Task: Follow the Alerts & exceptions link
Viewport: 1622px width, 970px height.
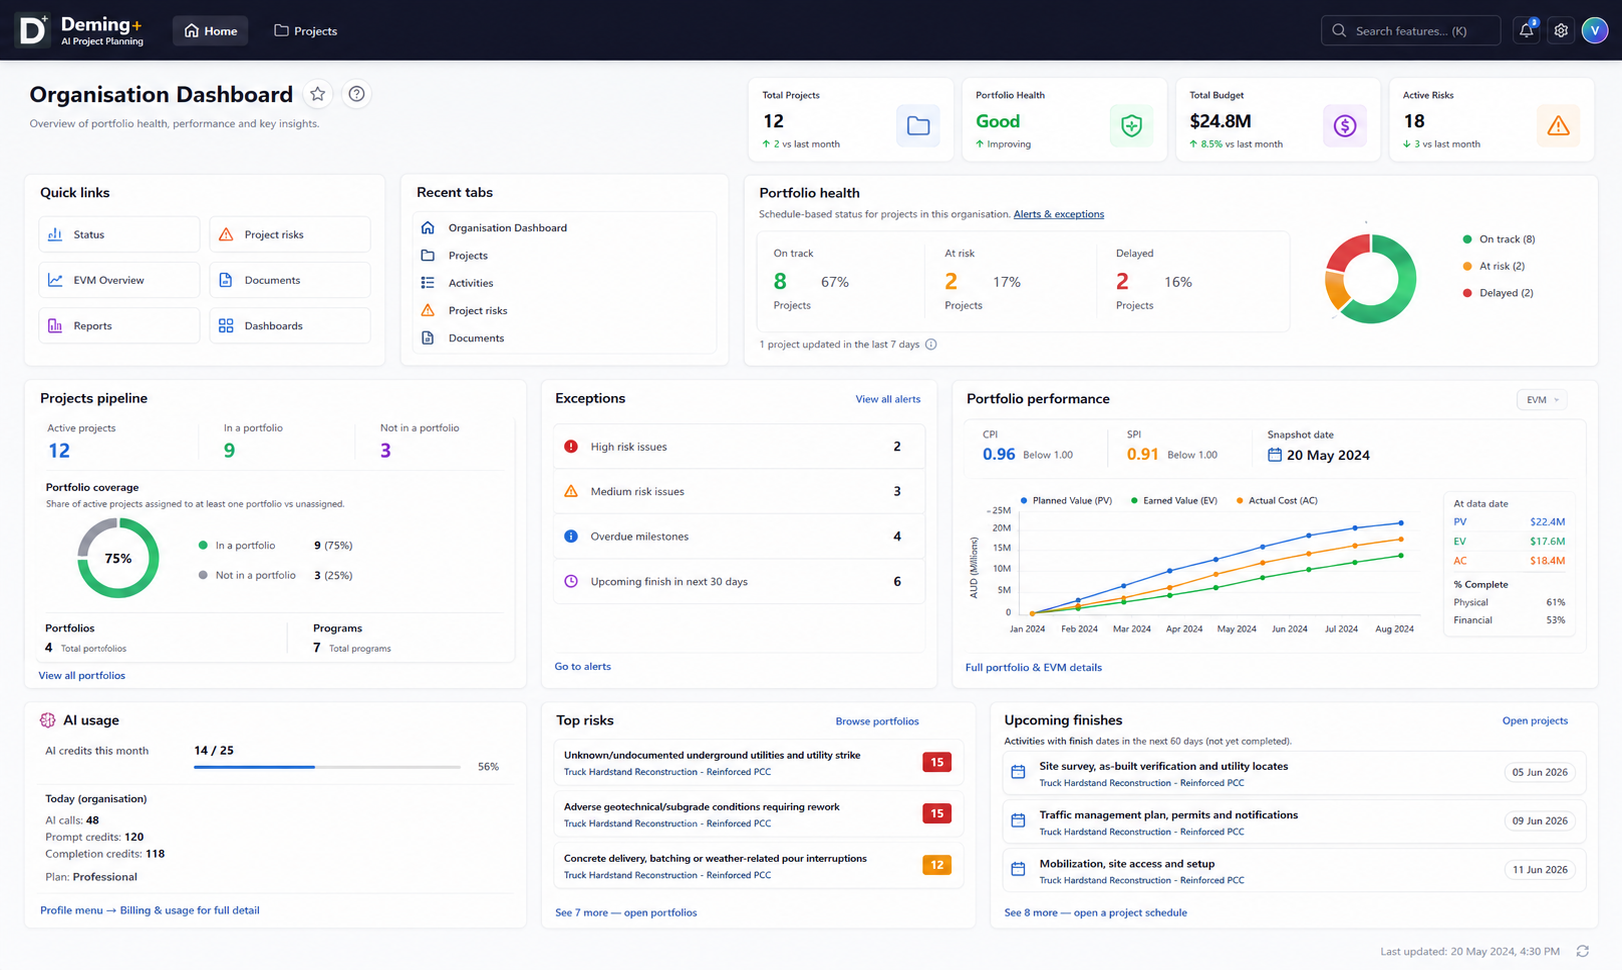Action: [x=1058, y=214]
